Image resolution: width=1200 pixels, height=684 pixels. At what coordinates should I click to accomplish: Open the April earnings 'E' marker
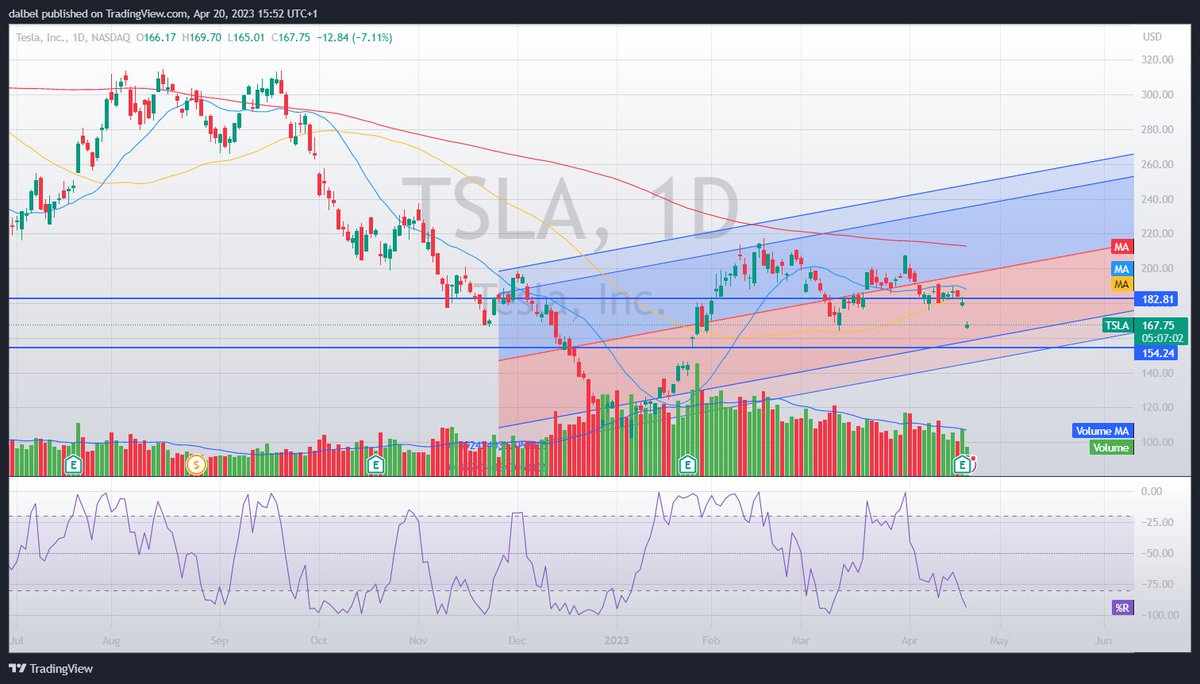coord(963,464)
